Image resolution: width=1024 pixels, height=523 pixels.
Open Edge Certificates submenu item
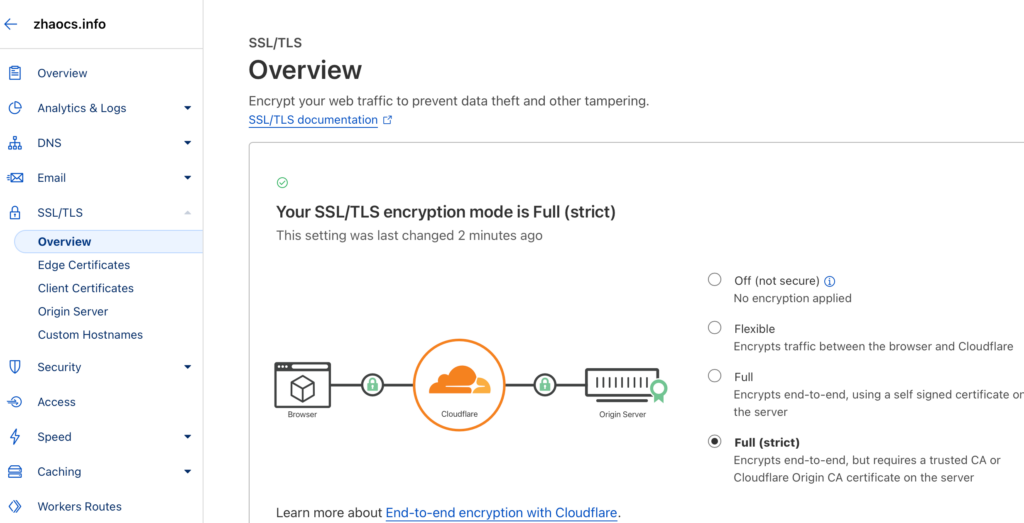coord(84,265)
